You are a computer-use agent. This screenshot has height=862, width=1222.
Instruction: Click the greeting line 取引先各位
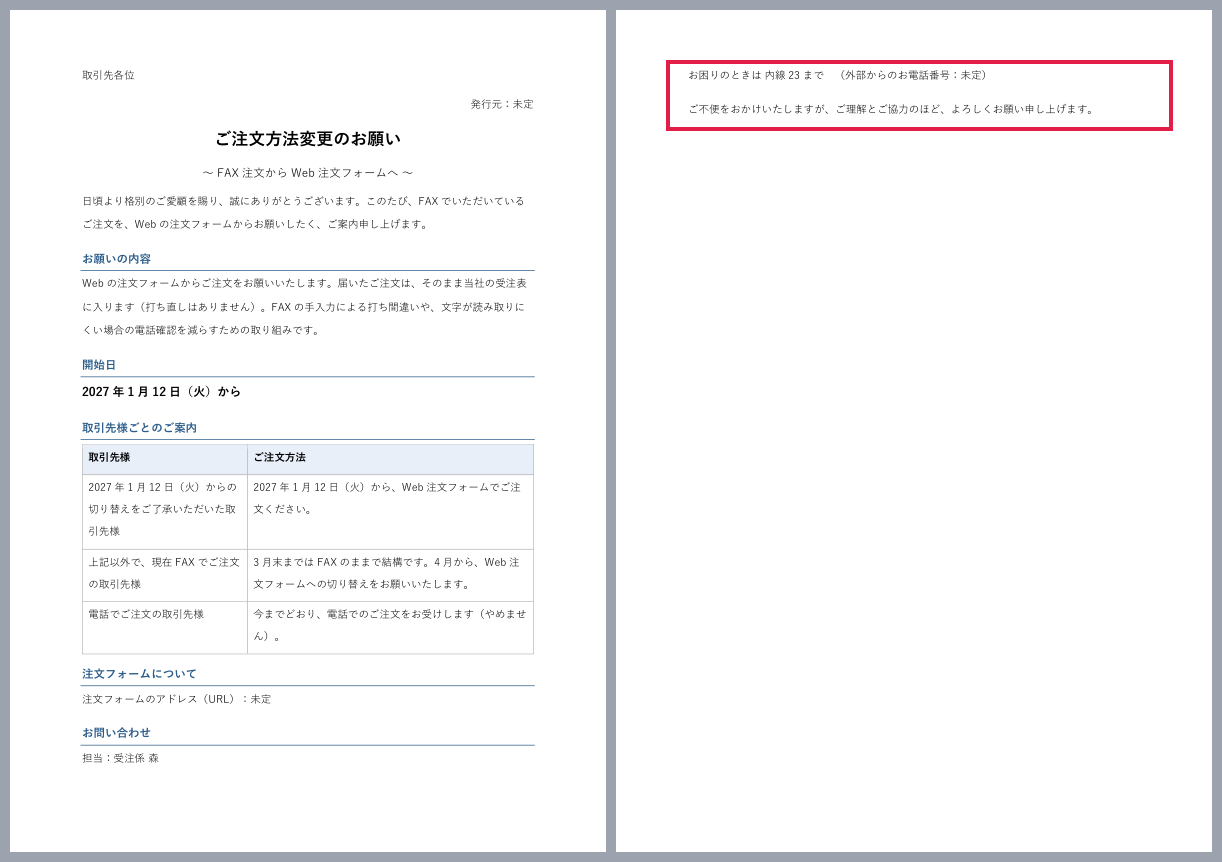click(108, 75)
